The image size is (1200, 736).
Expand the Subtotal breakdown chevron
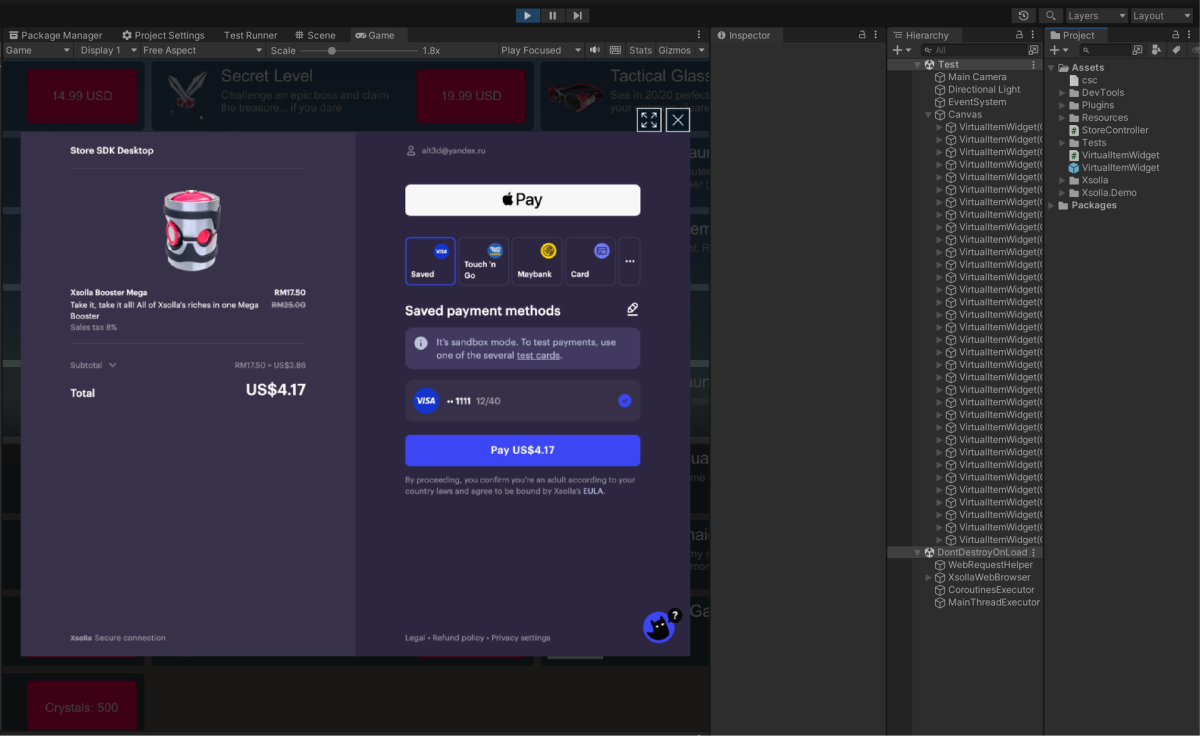pos(113,366)
